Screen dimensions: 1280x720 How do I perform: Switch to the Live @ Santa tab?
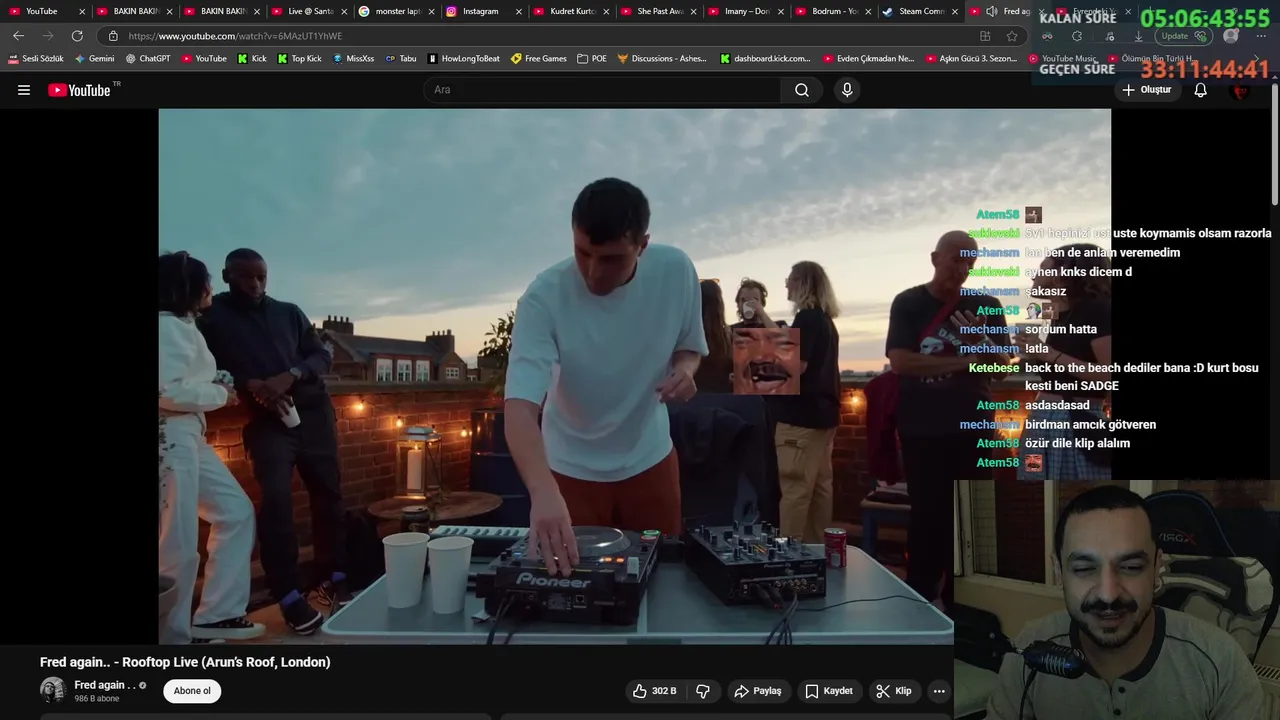pos(310,11)
